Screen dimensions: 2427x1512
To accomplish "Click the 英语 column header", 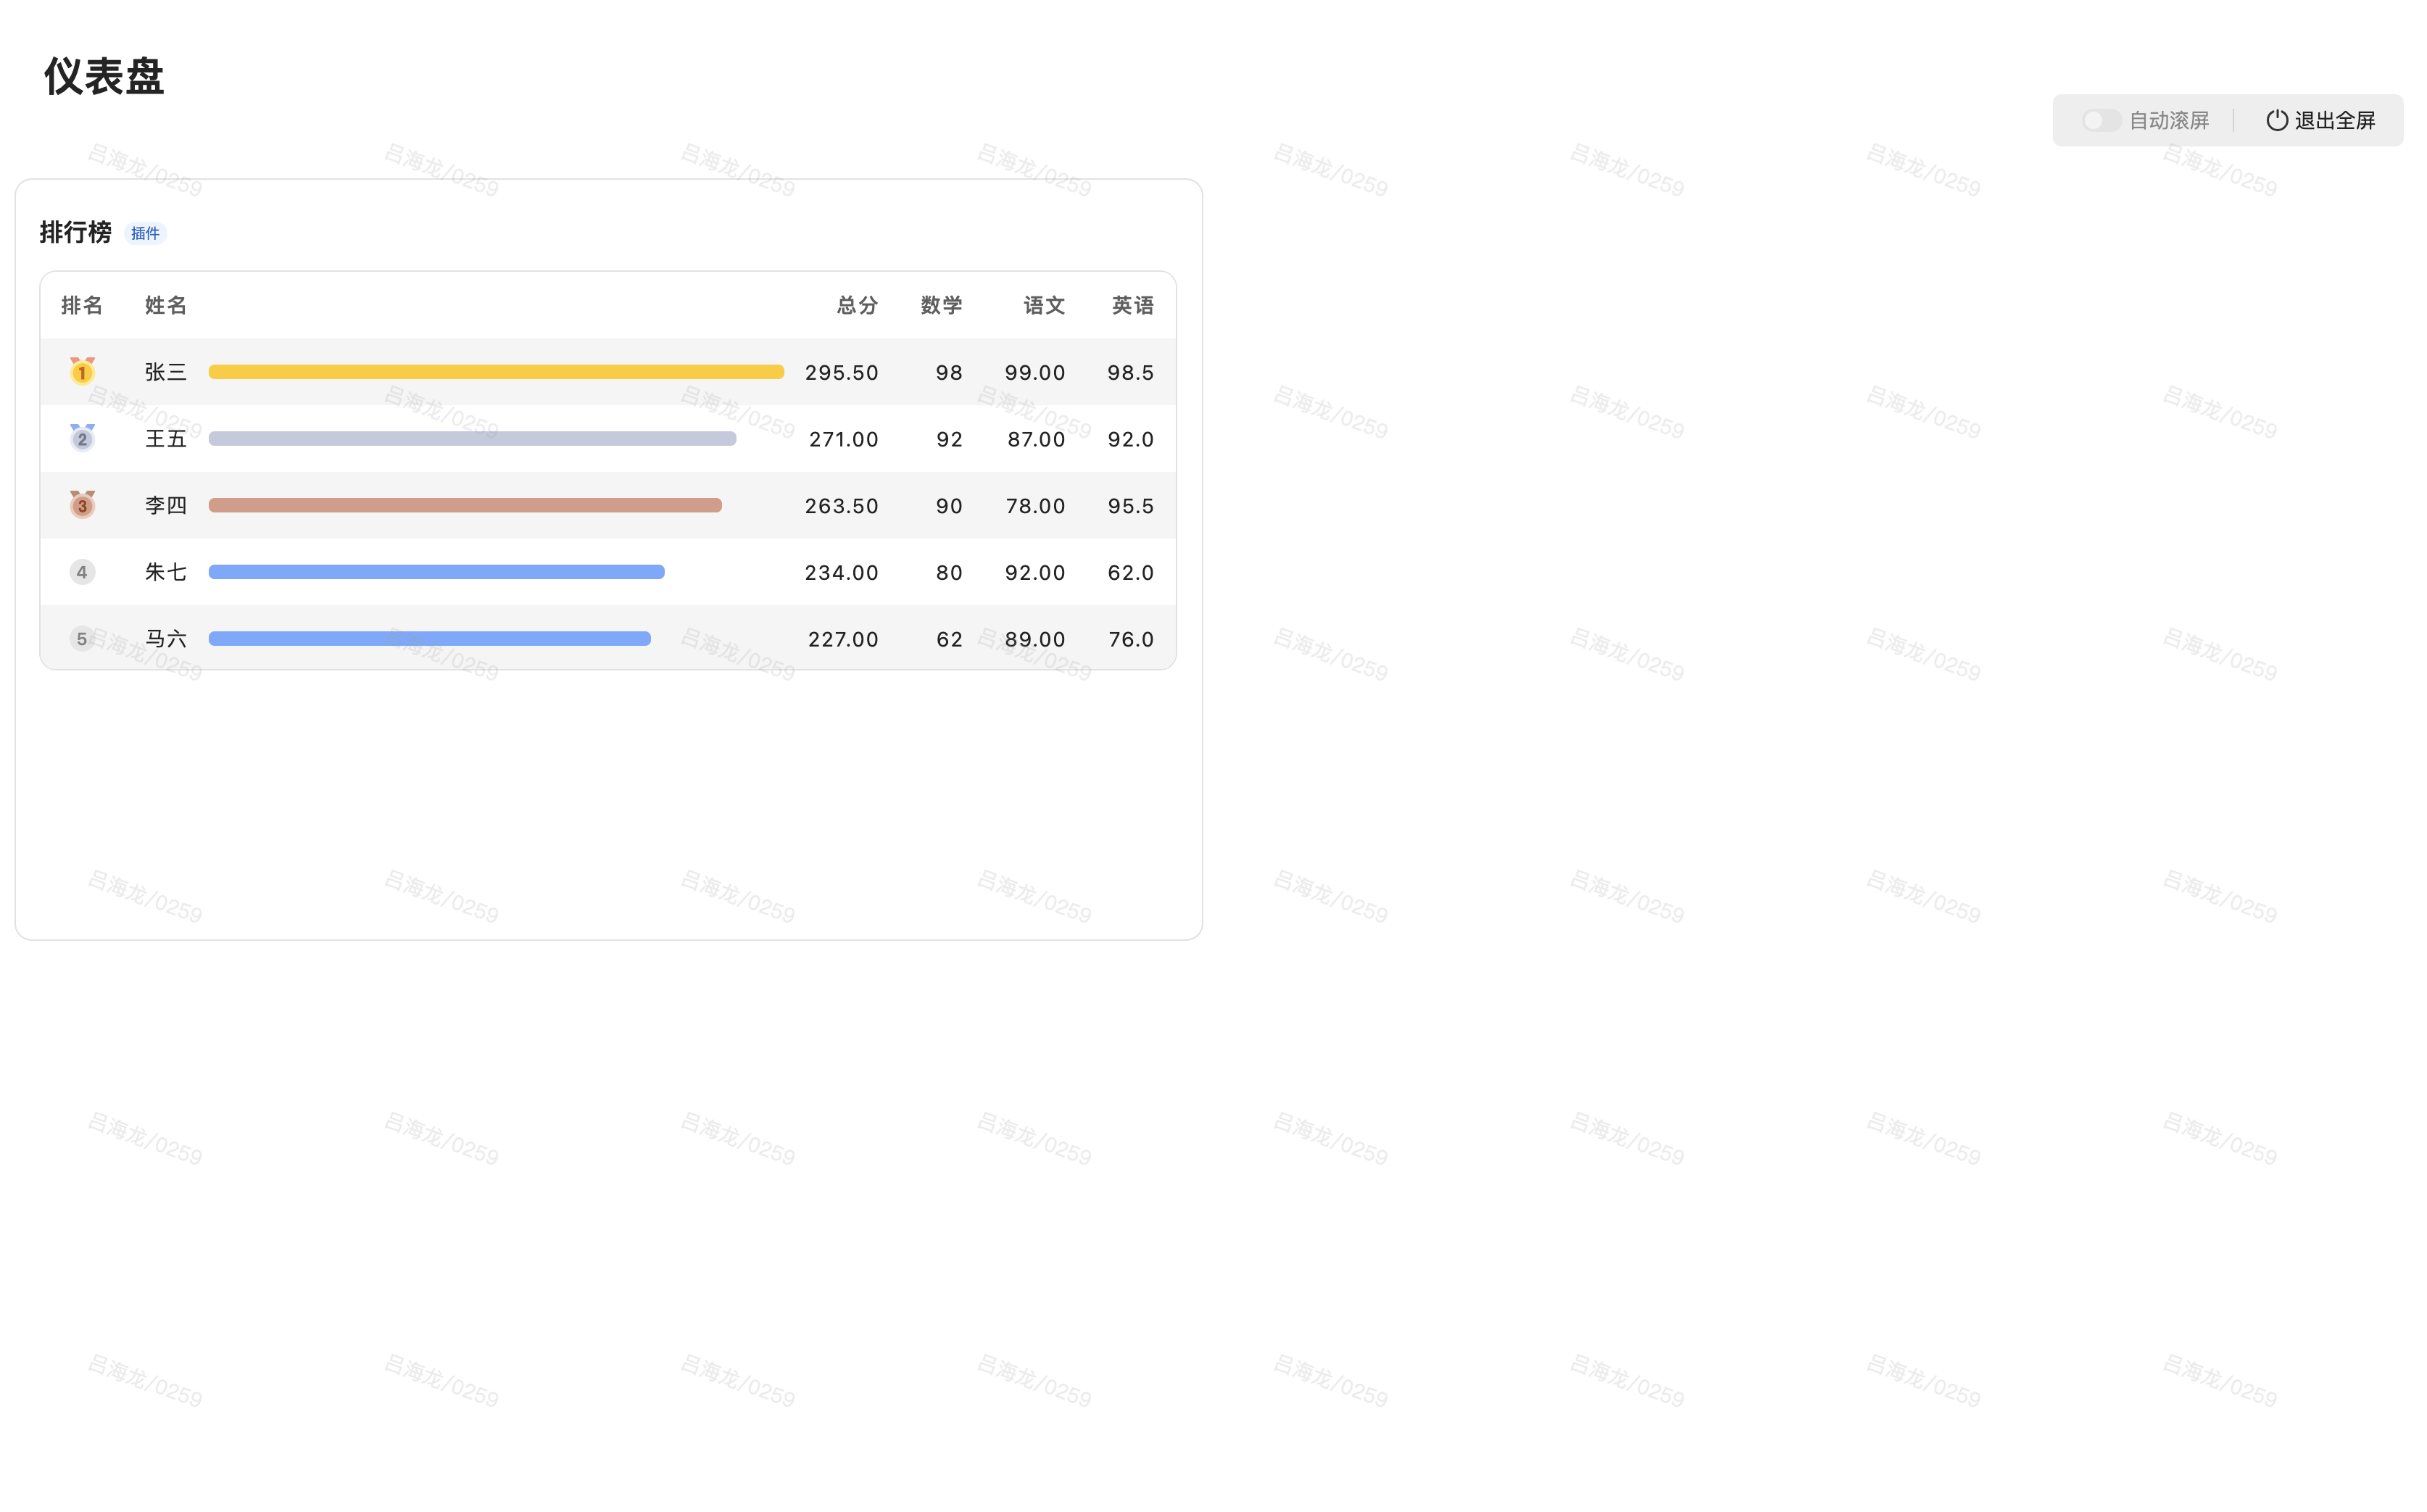I will tap(1132, 305).
